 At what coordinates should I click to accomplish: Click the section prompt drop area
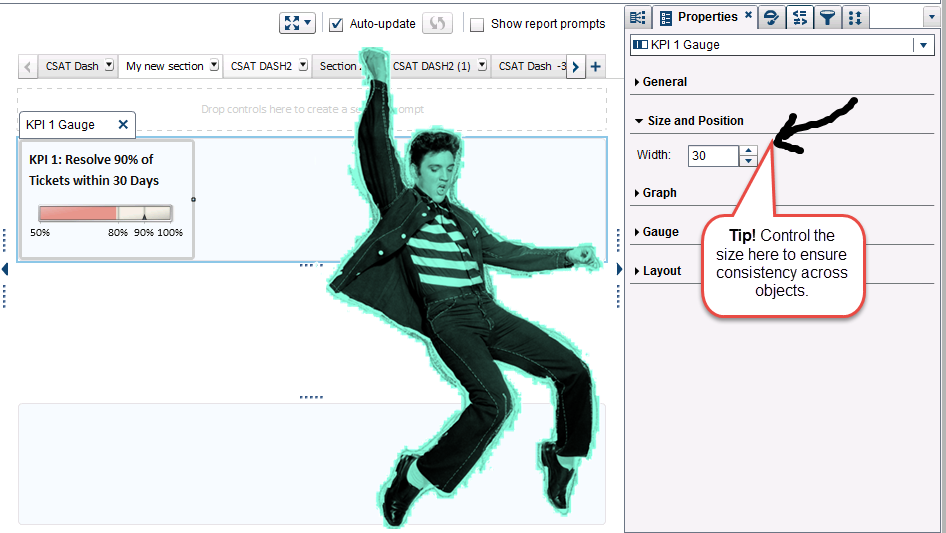(313, 109)
